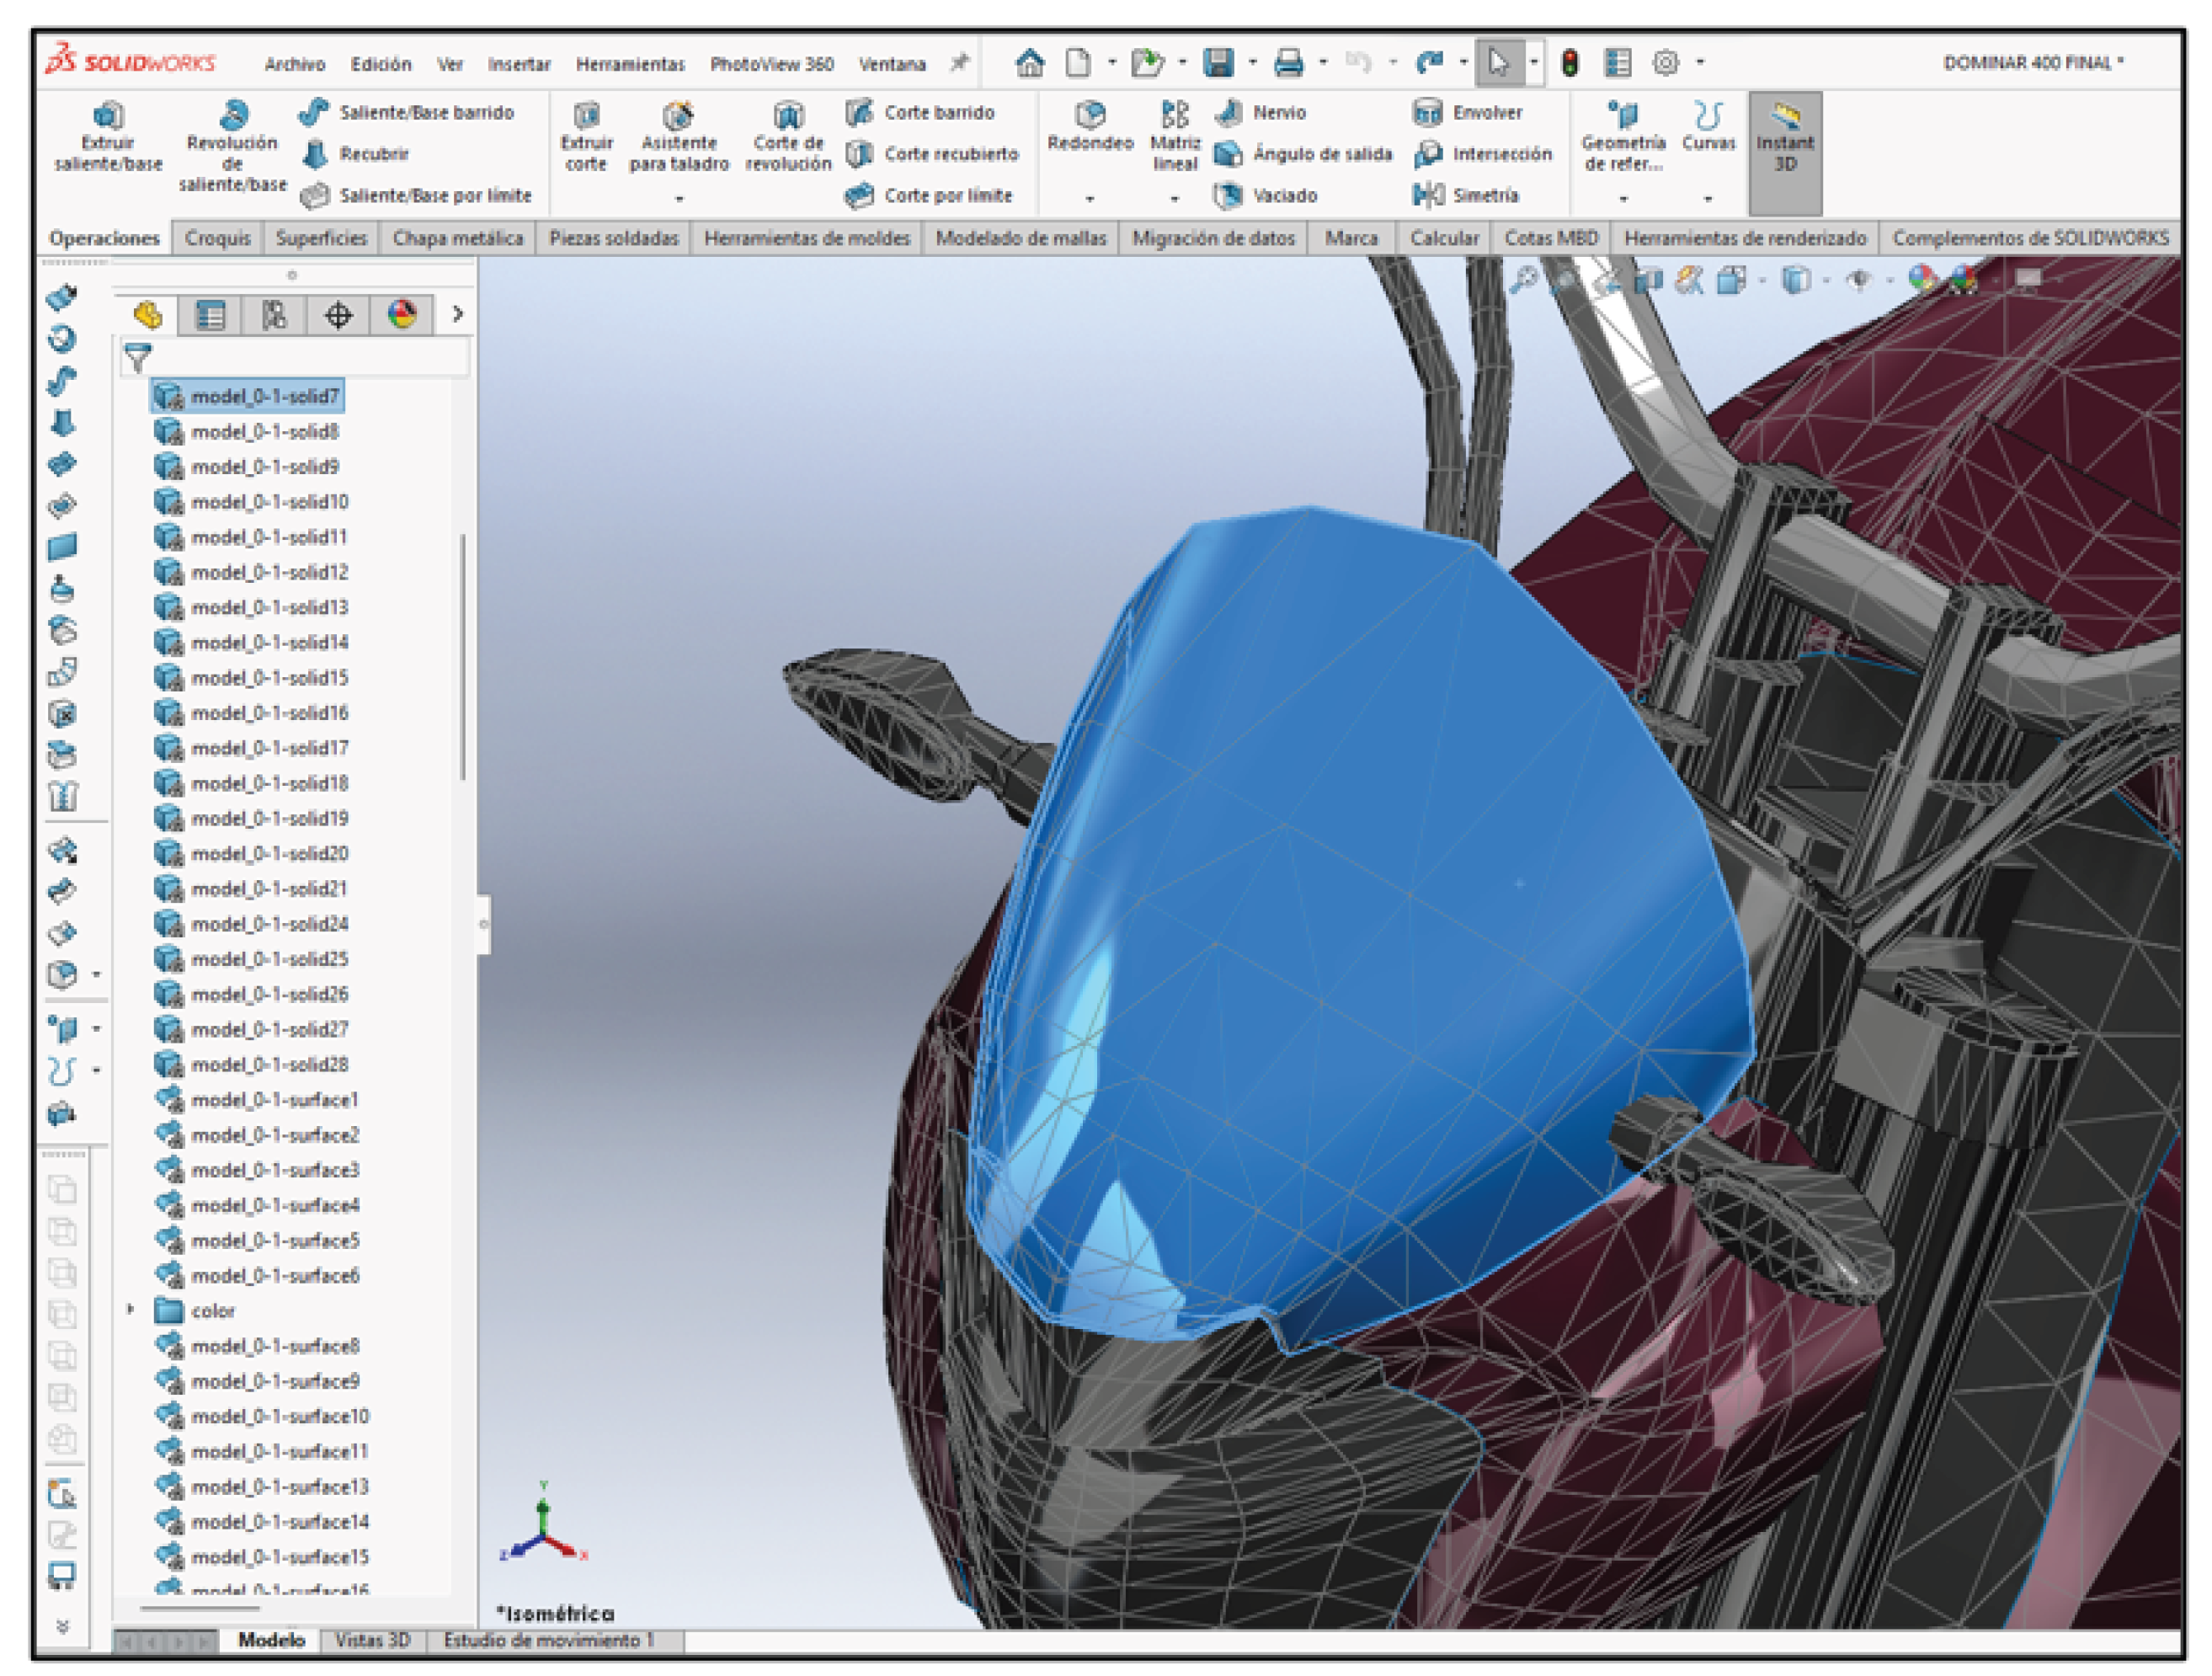The height and width of the screenshot is (1676, 2212).
Task: Click Corte barrido tool
Action: point(919,112)
